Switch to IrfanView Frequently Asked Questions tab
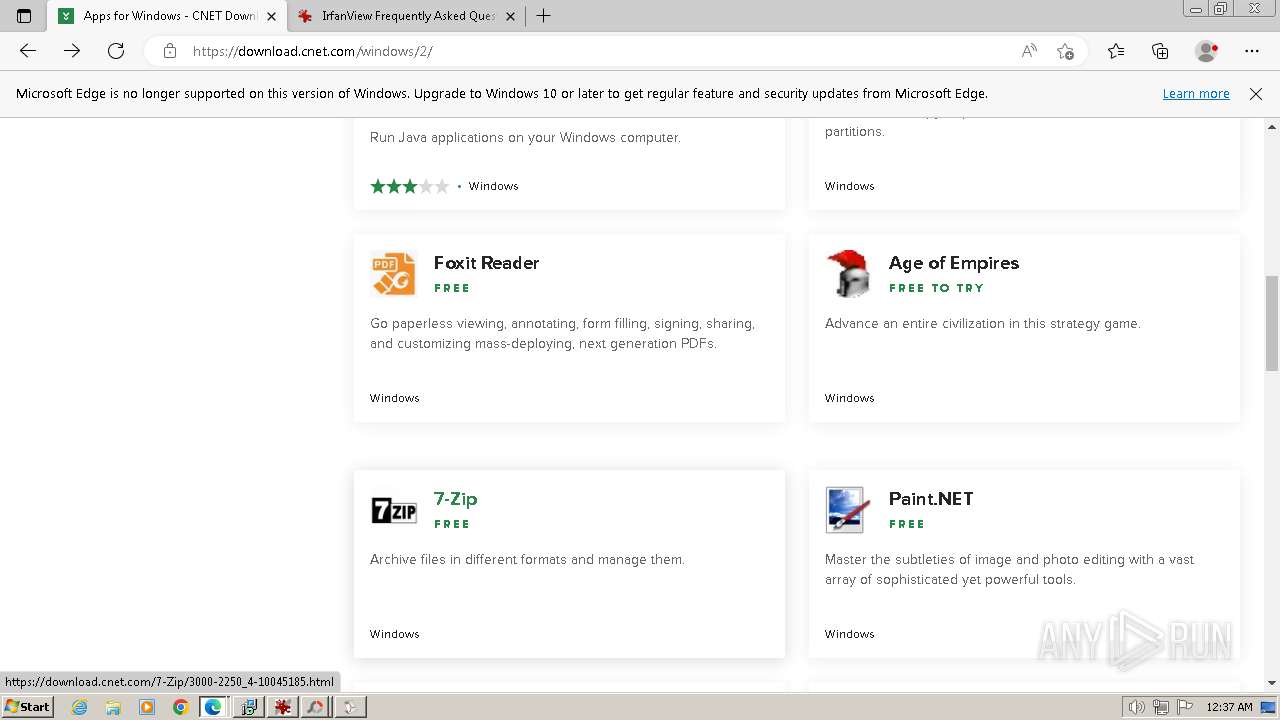 click(407, 16)
